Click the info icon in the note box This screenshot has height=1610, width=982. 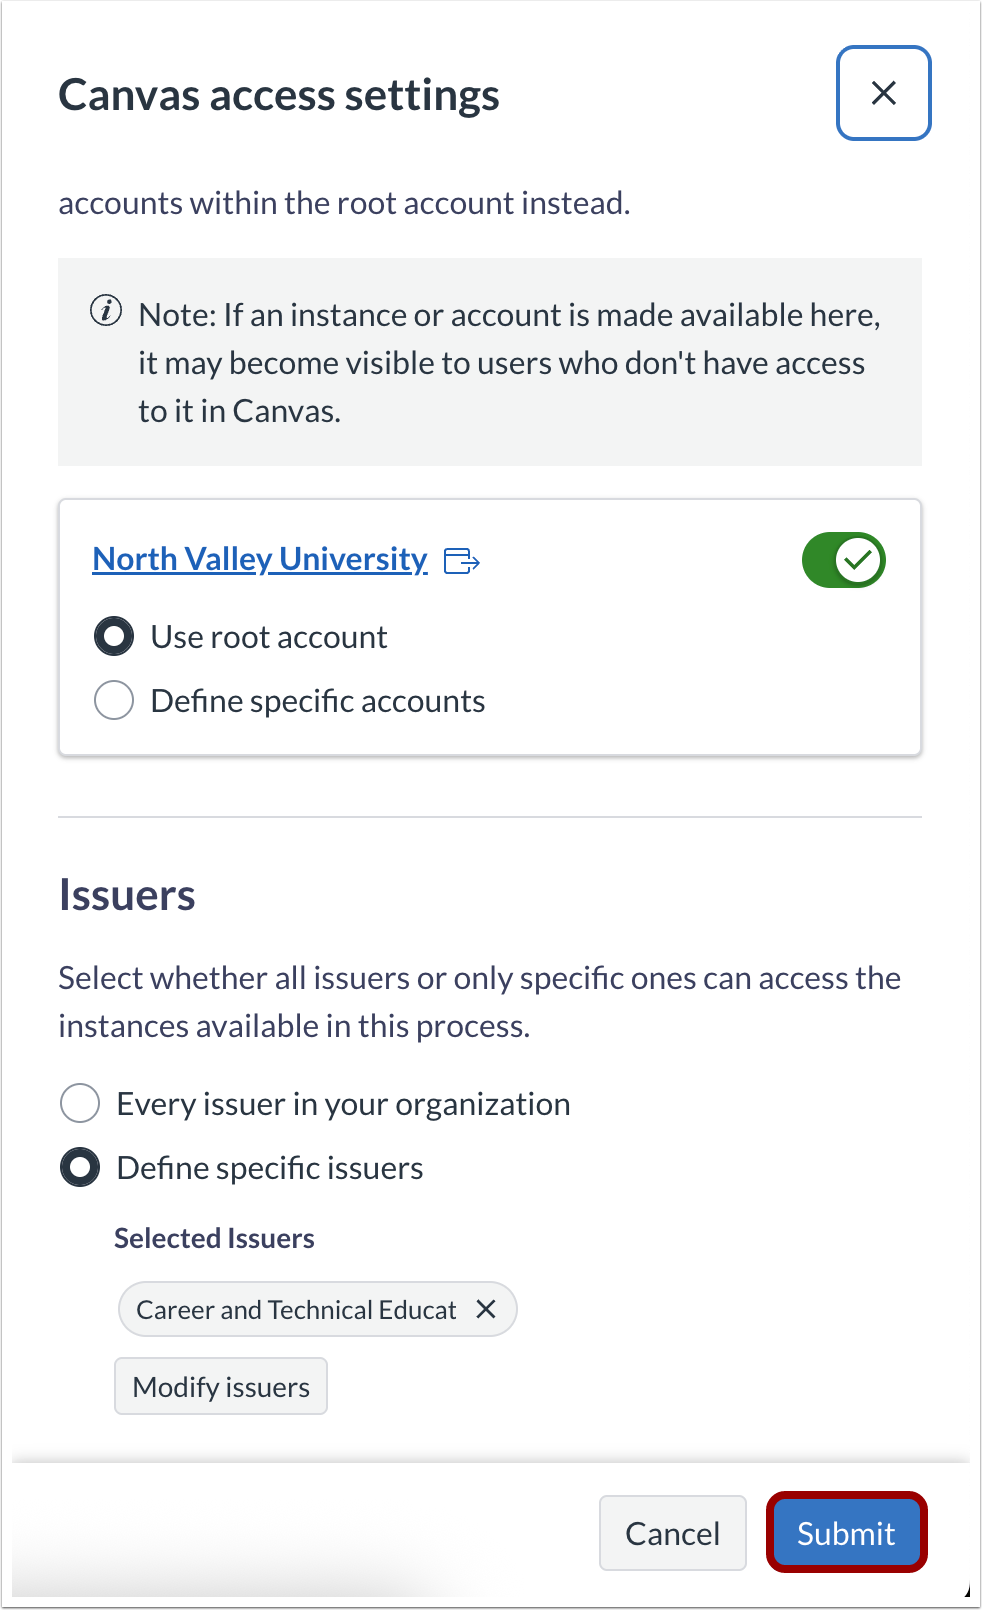tap(104, 314)
